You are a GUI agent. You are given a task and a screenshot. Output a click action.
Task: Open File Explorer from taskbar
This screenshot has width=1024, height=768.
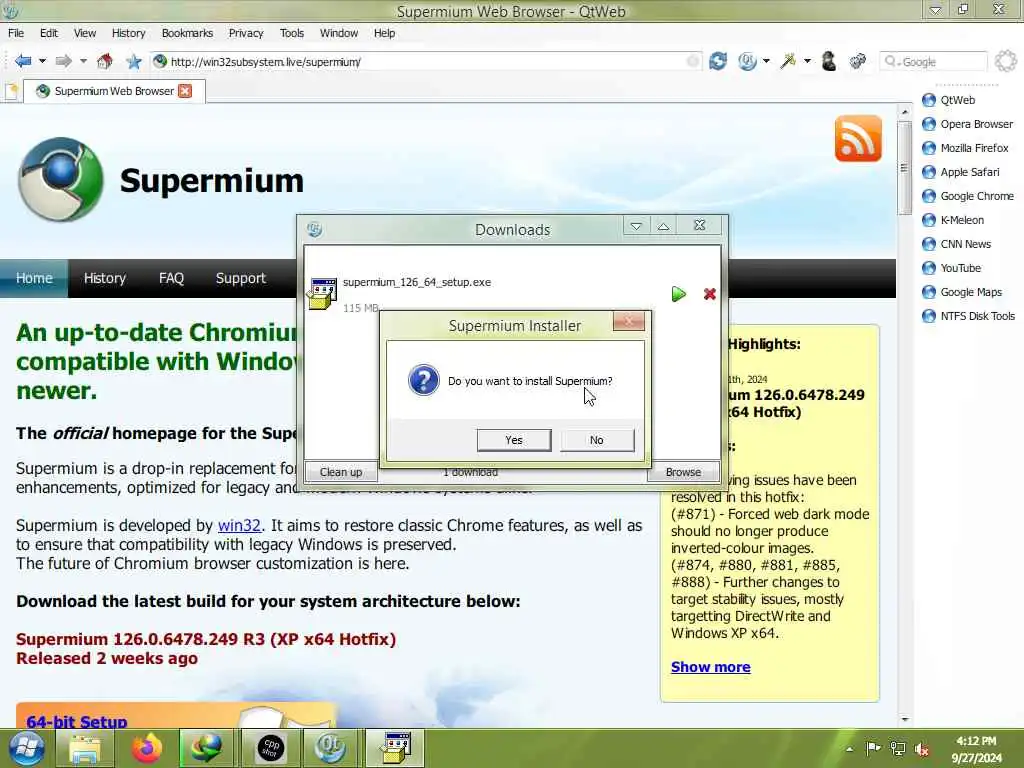tap(85, 748)
